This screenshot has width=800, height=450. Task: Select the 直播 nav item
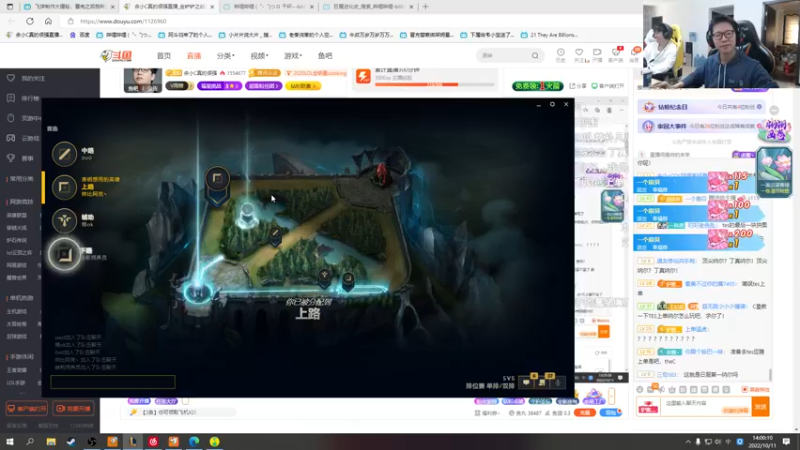point(194,56)
